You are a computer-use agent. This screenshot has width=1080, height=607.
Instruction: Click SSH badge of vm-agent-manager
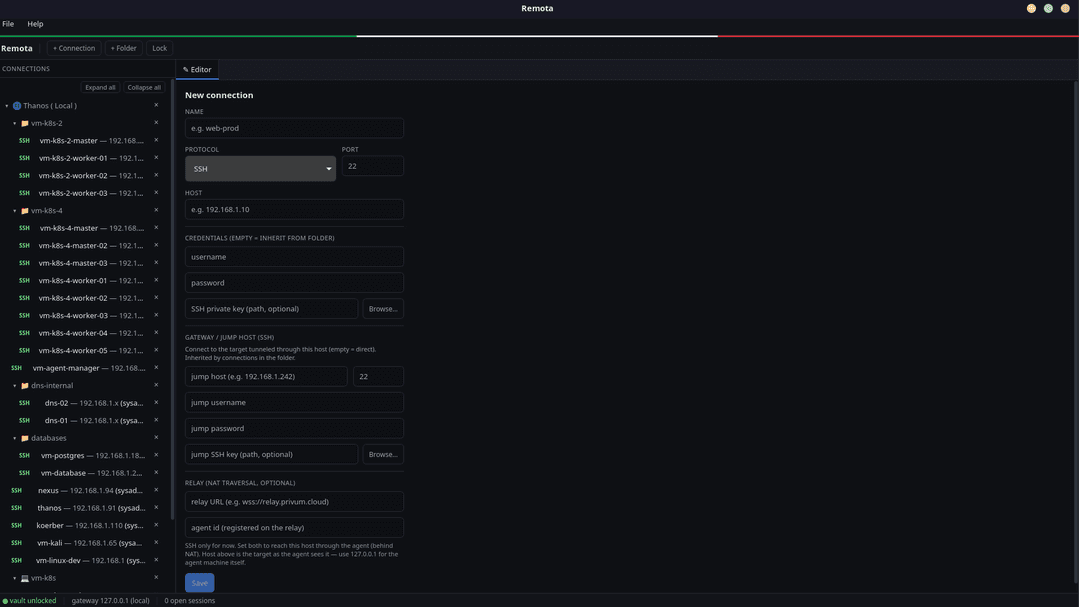17,368
